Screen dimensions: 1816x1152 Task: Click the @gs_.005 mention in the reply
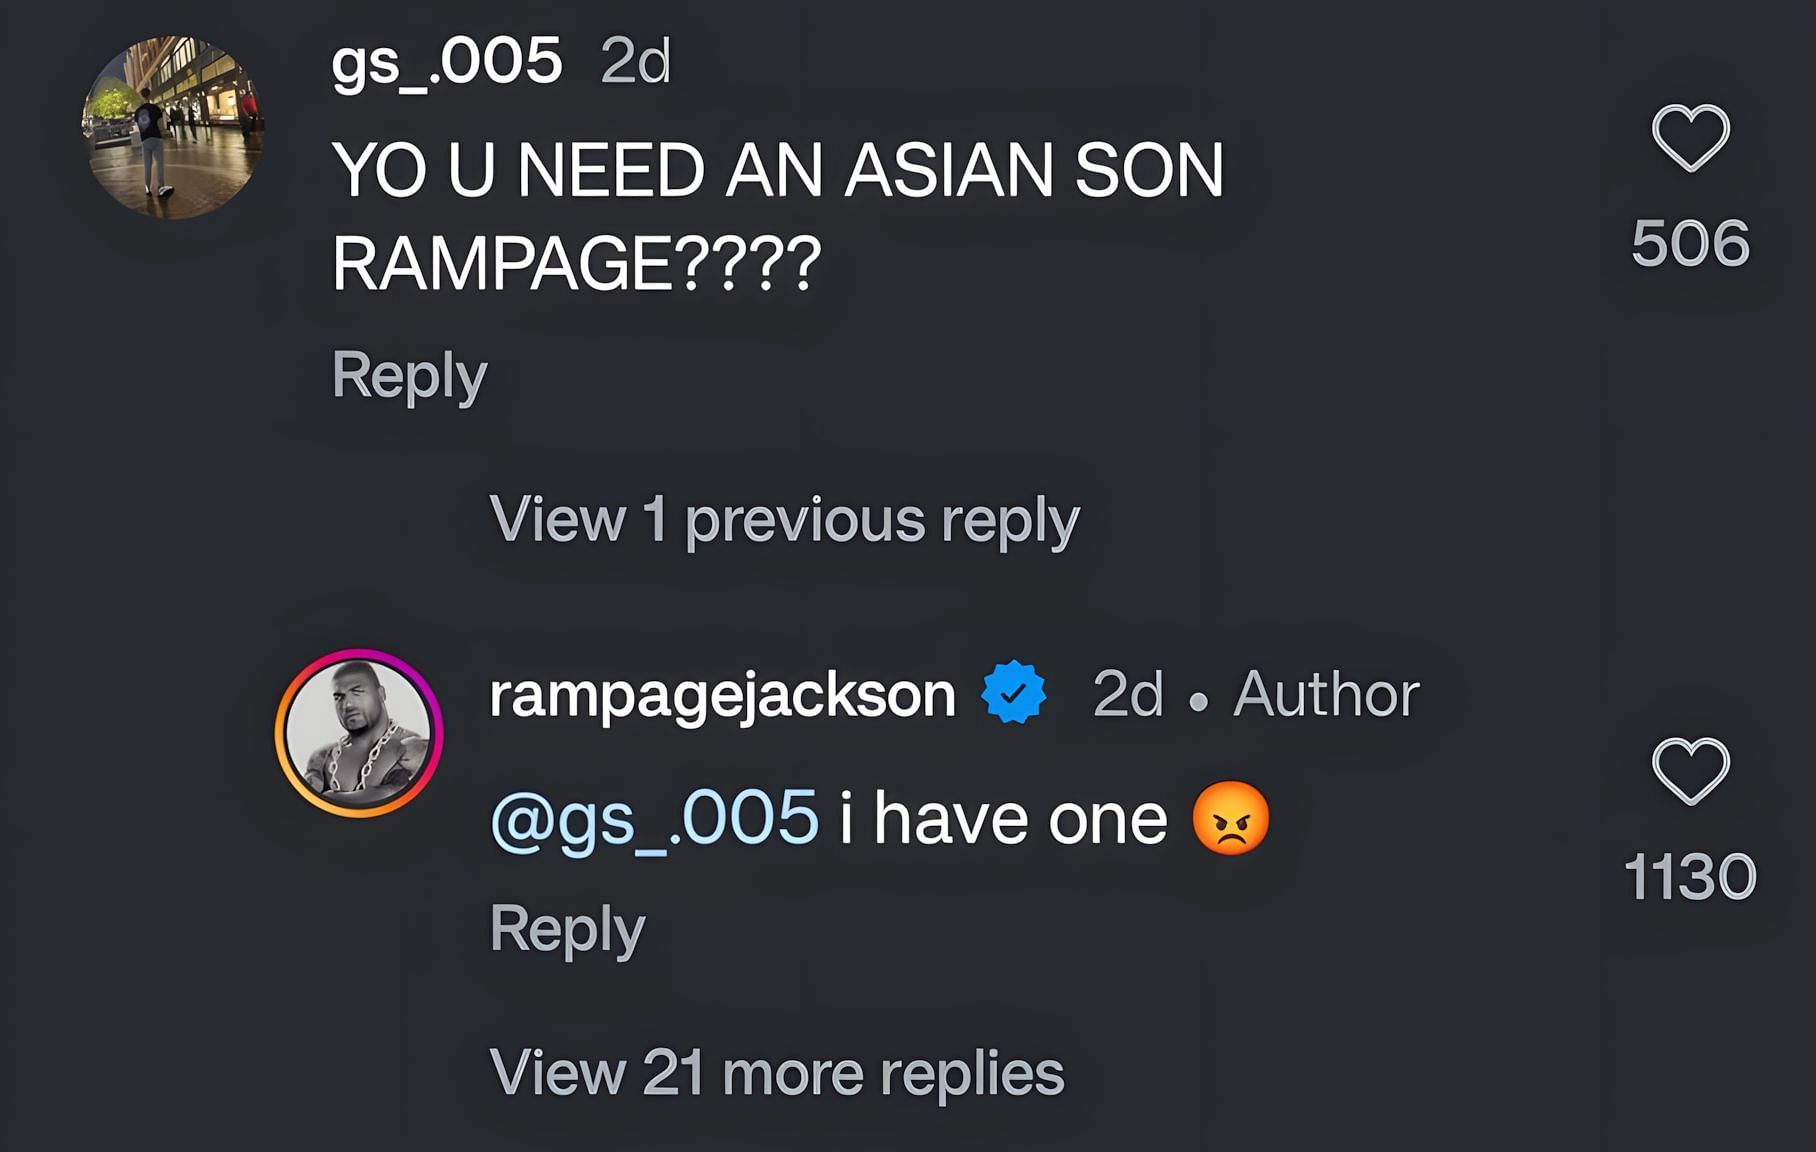point(654,820)
